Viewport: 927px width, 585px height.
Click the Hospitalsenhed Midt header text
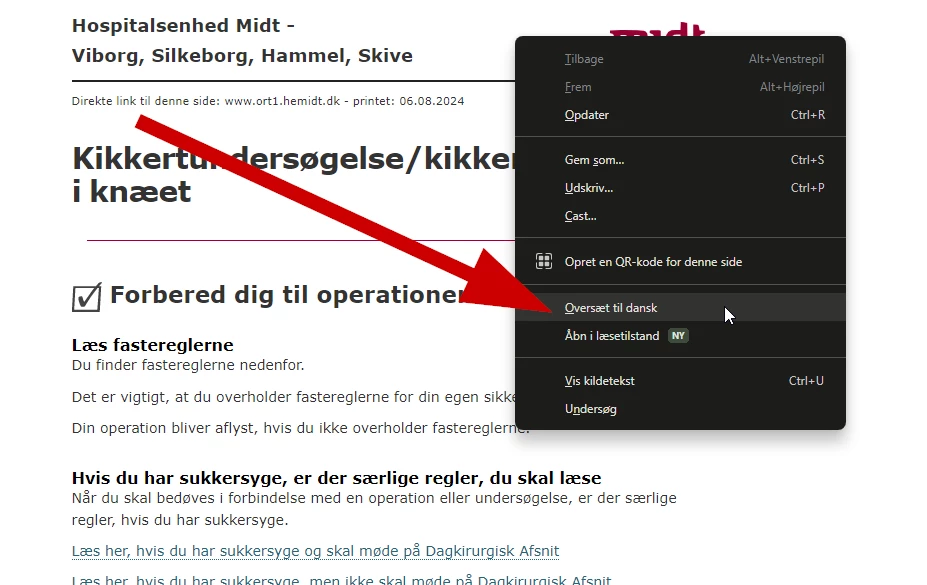point(242,40)
